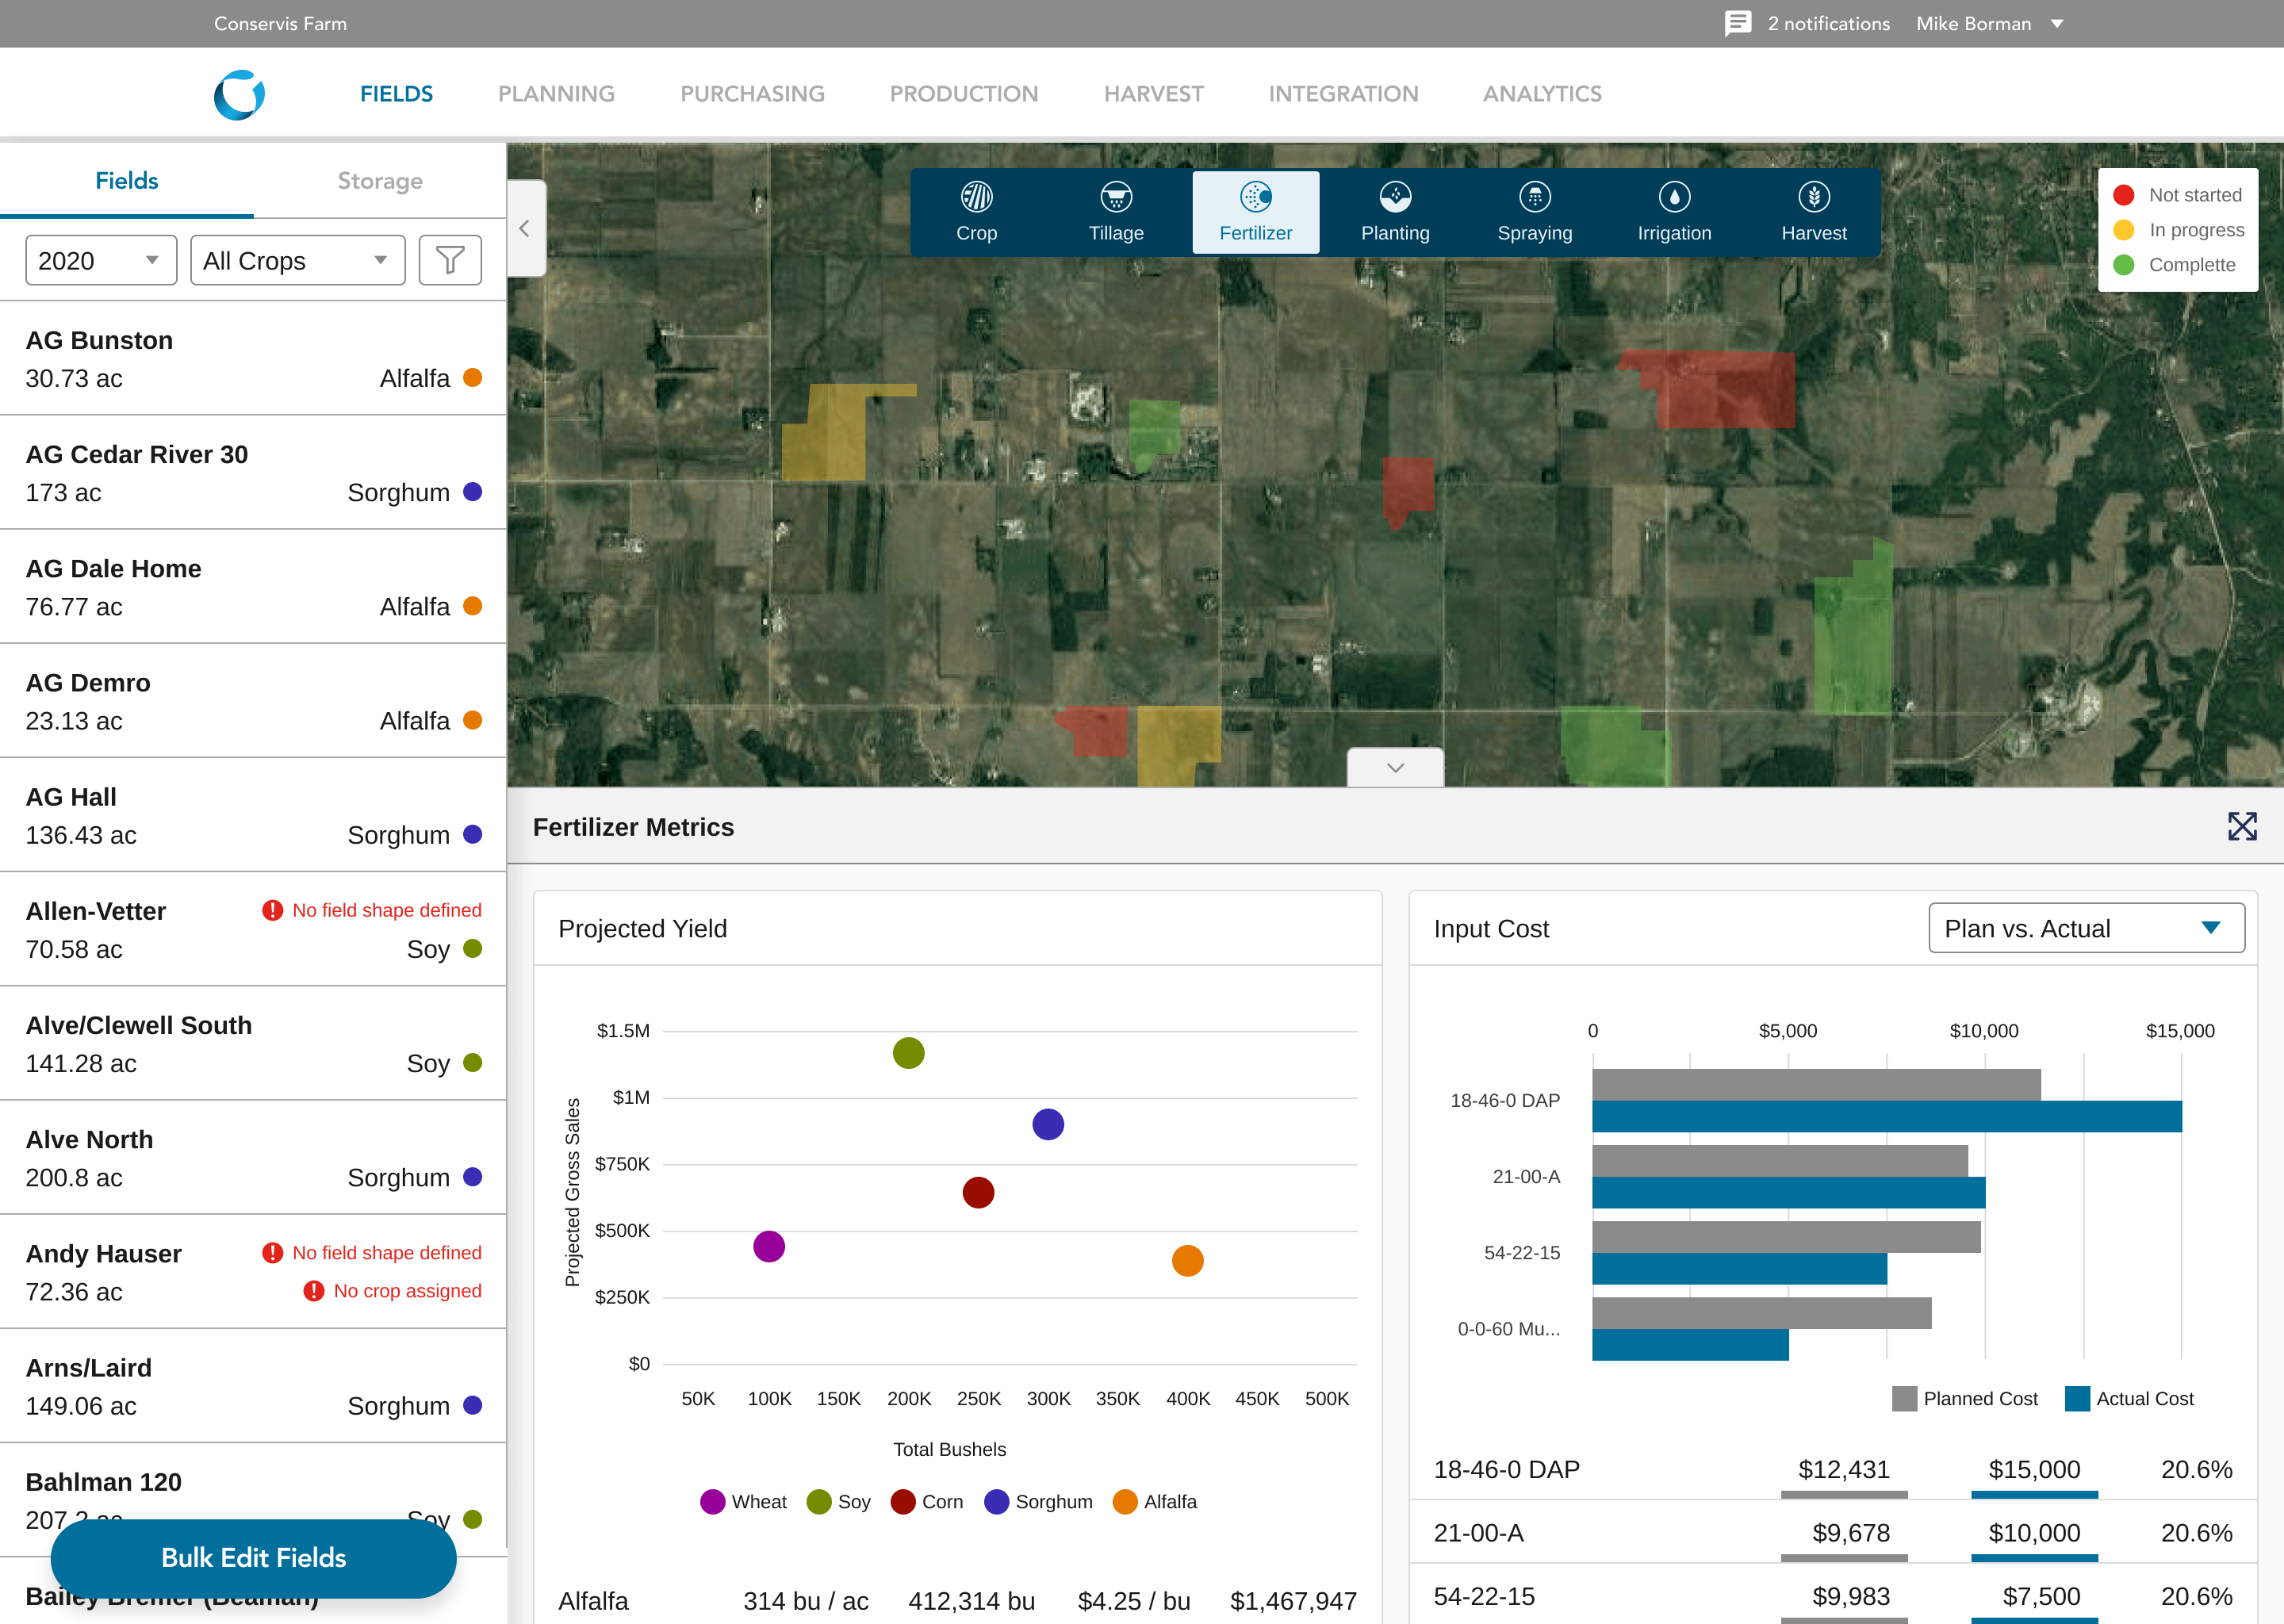2284x1624 pixels.
Task: Select the Tillage map layer
Action: 1116,212
